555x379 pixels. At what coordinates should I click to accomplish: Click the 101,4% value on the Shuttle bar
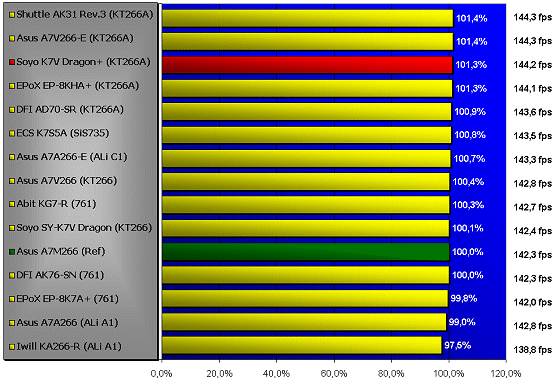tap(472, 18)
